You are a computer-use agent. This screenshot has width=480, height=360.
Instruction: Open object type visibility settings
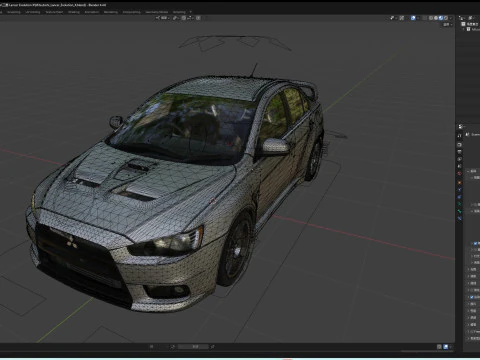tap(393, 18)
